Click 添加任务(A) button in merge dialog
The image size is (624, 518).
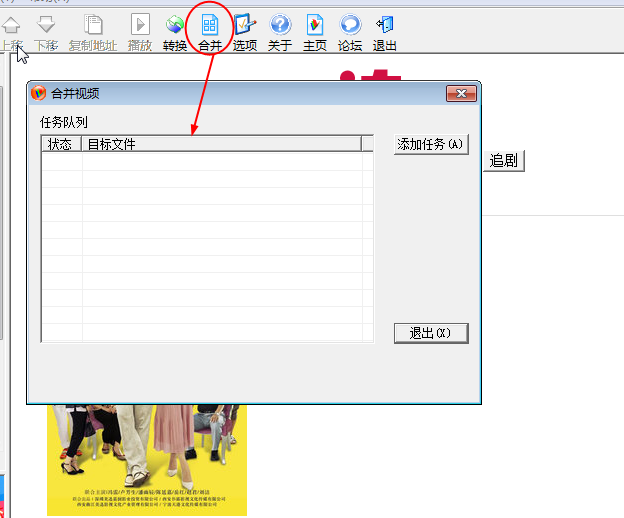click(431, 144)
